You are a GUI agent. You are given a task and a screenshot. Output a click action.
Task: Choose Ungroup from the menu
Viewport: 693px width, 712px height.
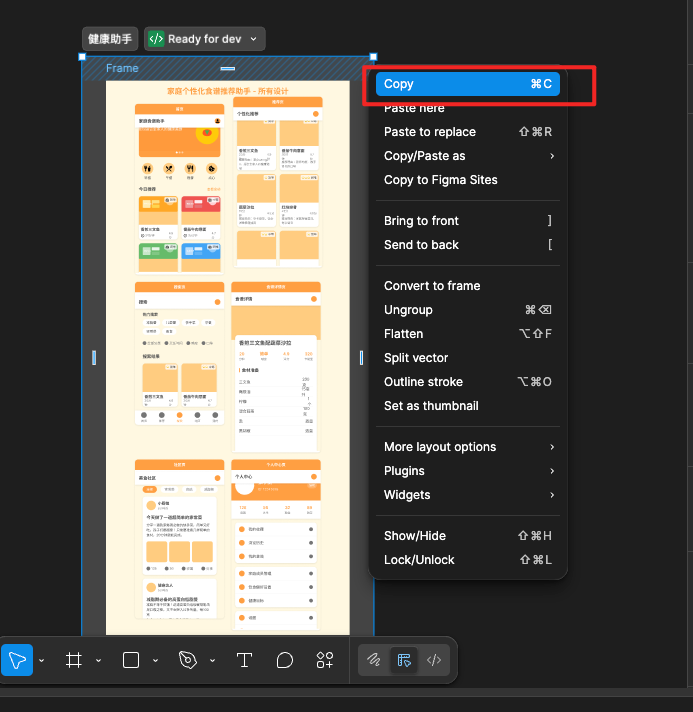click(468, 310)
